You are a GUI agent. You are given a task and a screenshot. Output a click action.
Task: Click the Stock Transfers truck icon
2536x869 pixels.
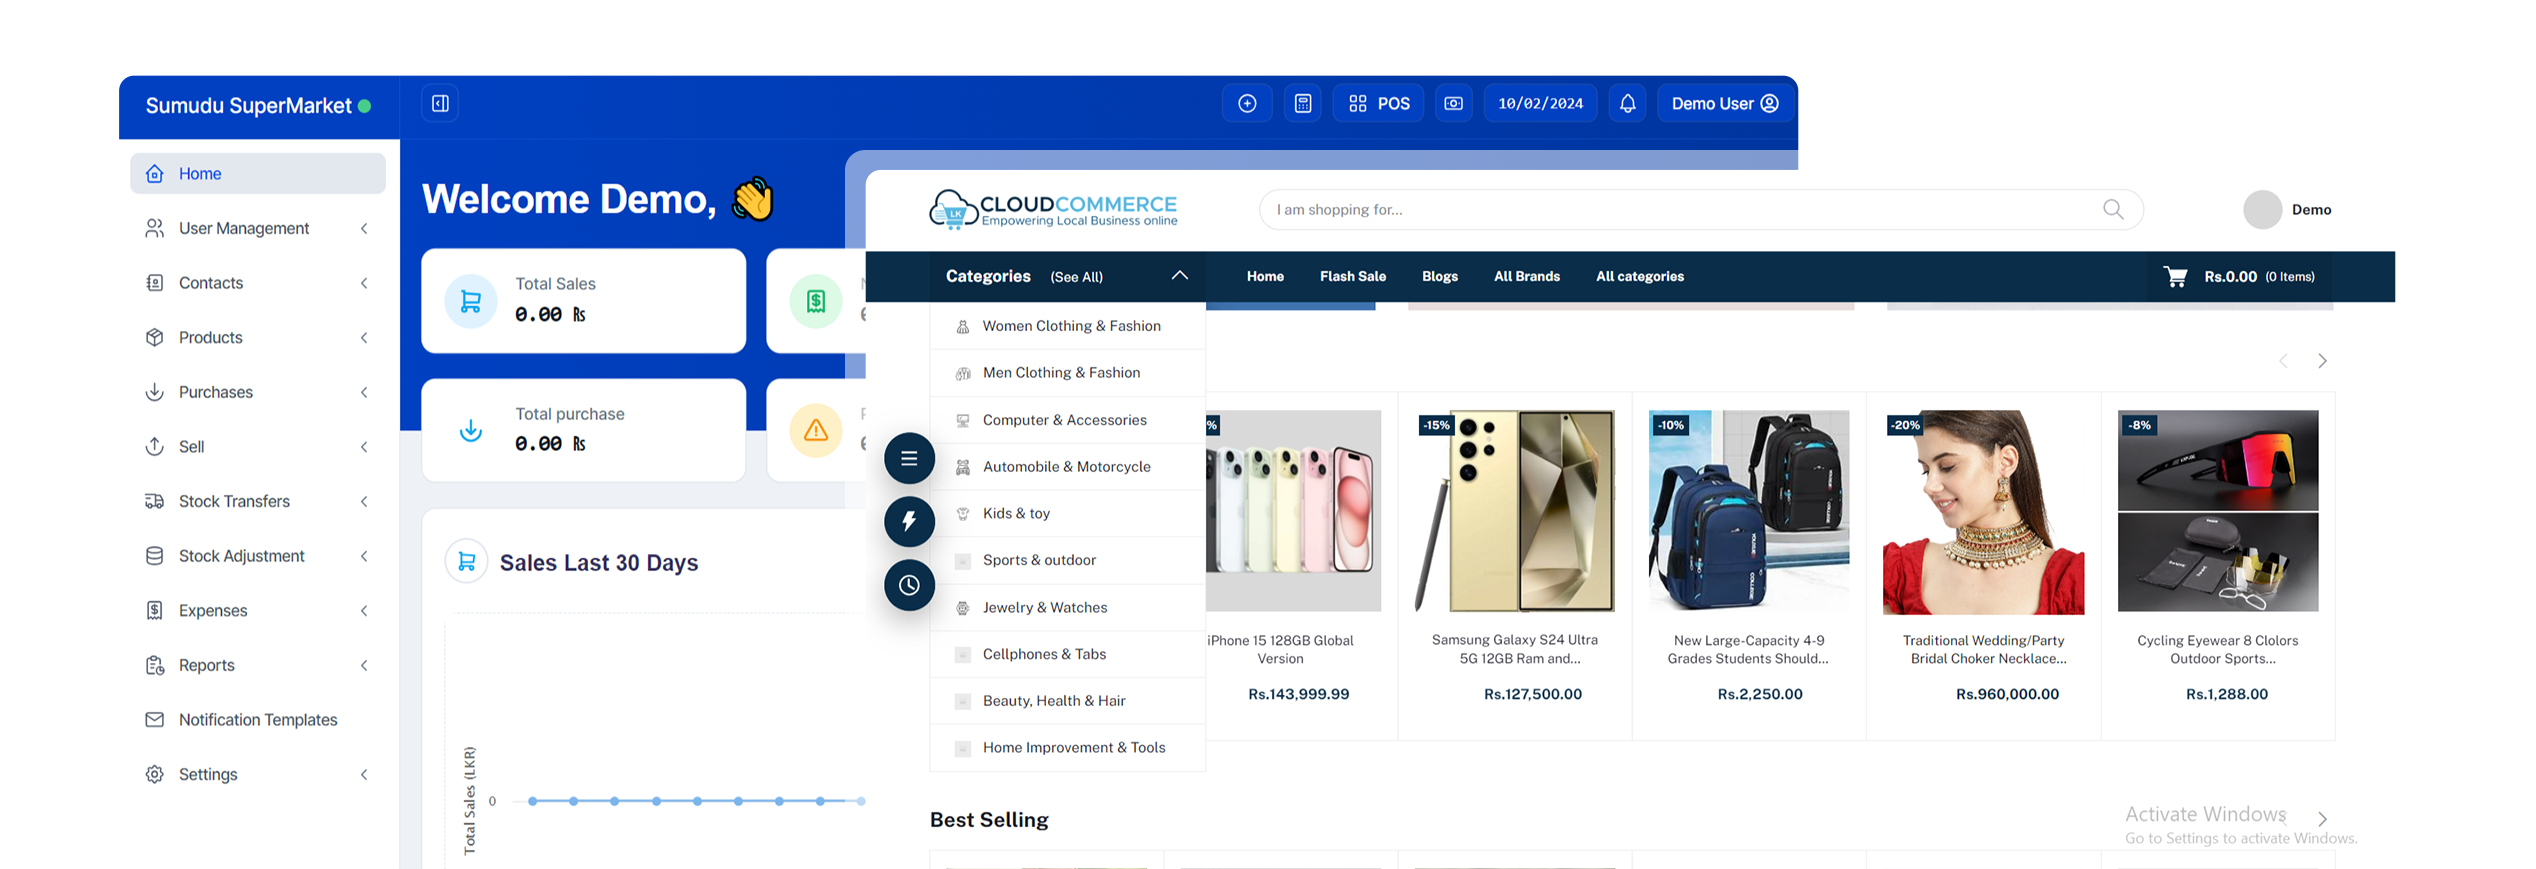click(x=154, y=501)
